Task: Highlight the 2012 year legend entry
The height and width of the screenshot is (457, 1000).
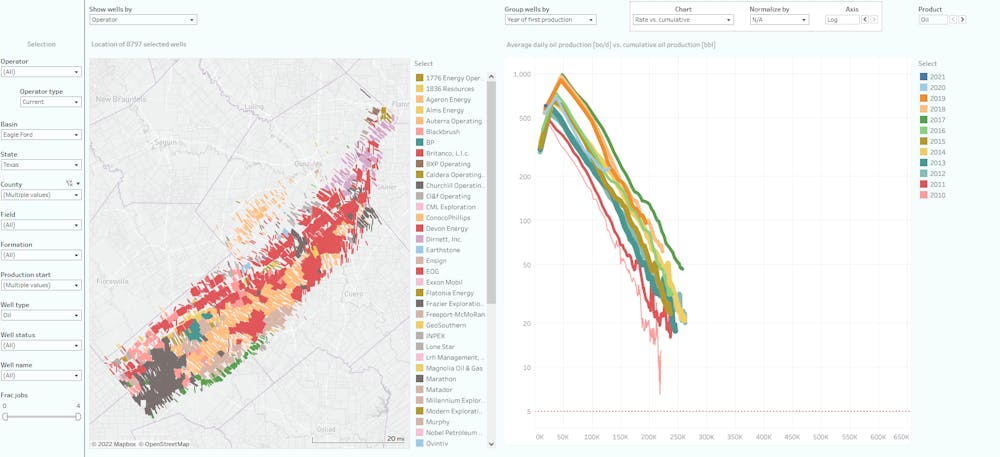Action: point(932,174)
